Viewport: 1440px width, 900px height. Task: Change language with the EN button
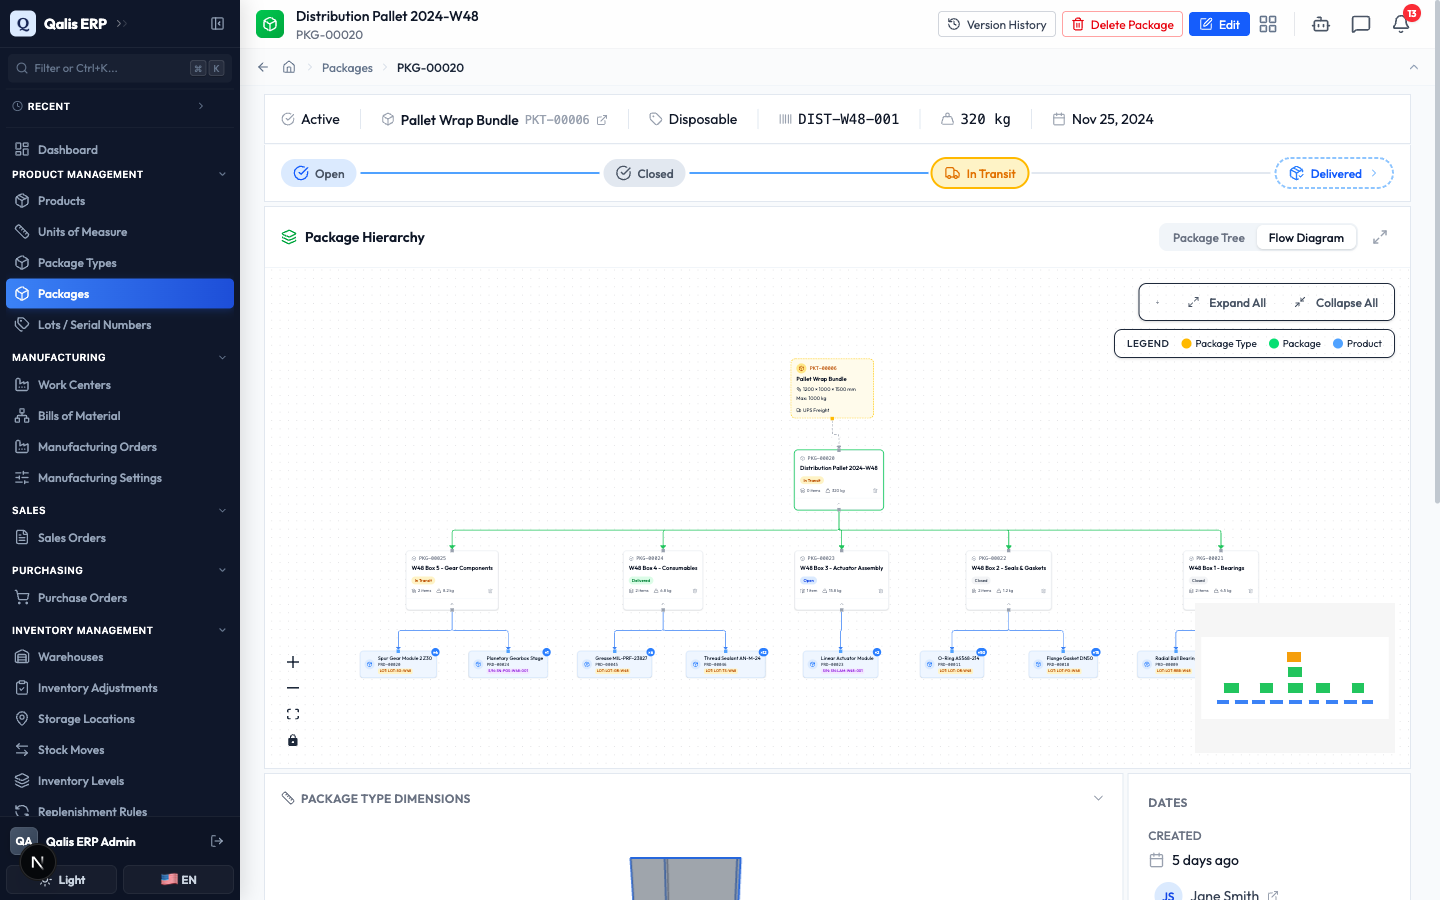178,880
